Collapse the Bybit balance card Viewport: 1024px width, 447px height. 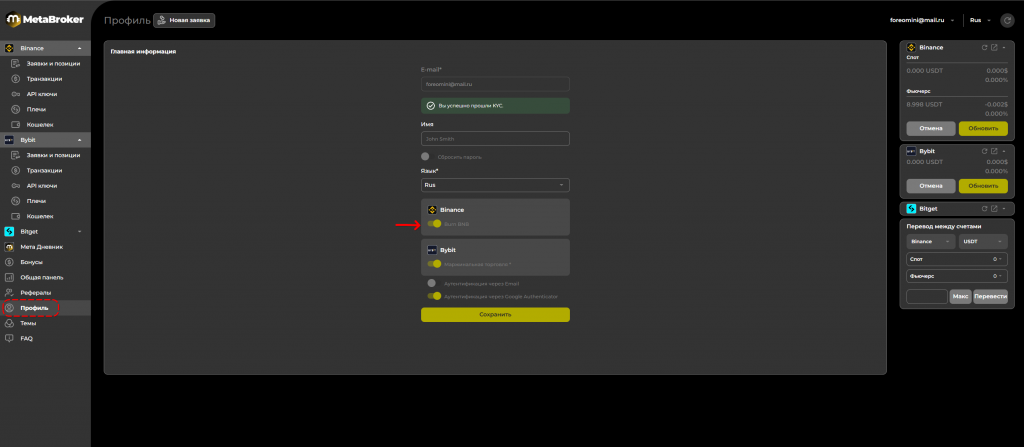click(1004, 150)
